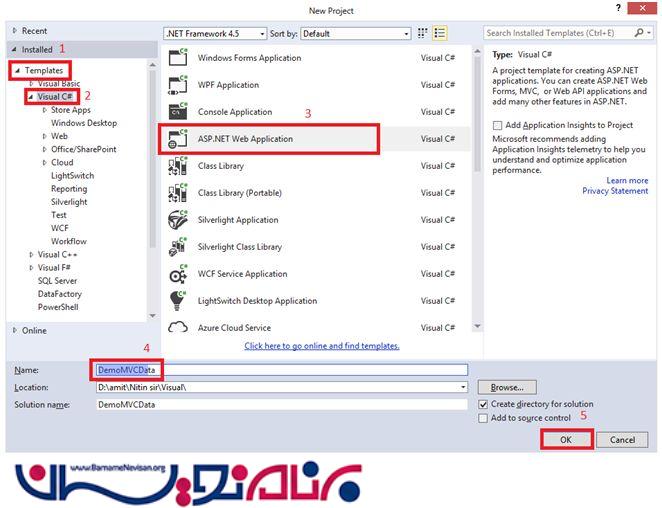Open the dialog help question mark

618,8
